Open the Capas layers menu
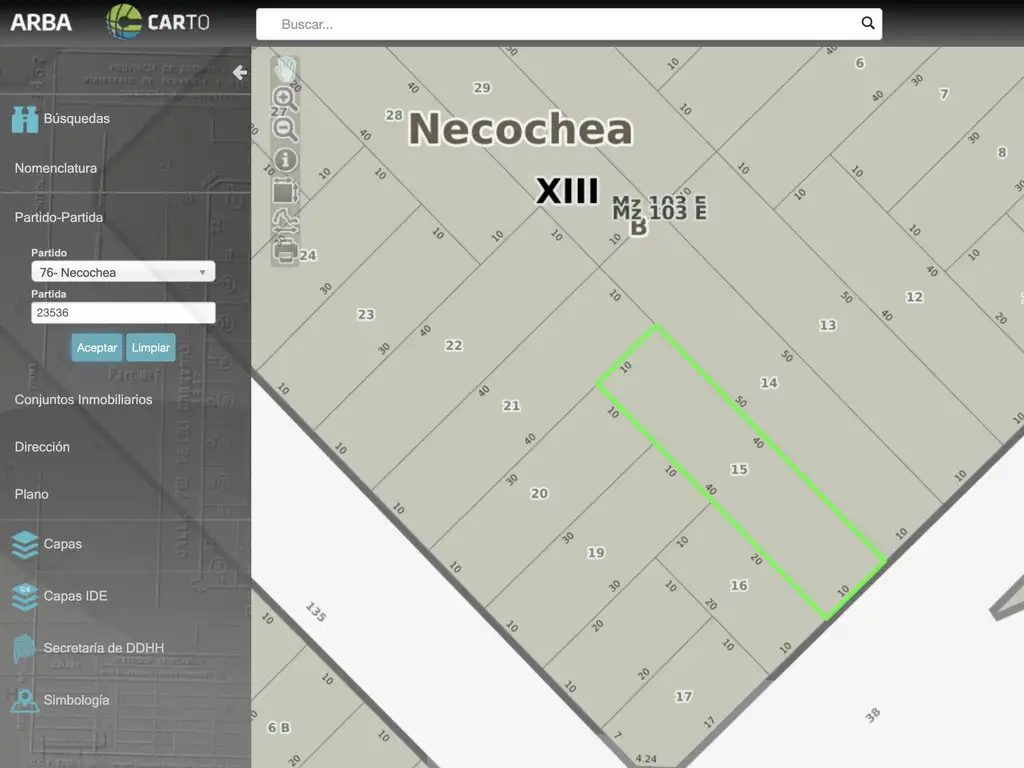This screenshot has height=768, width=1024. (62, 544)
